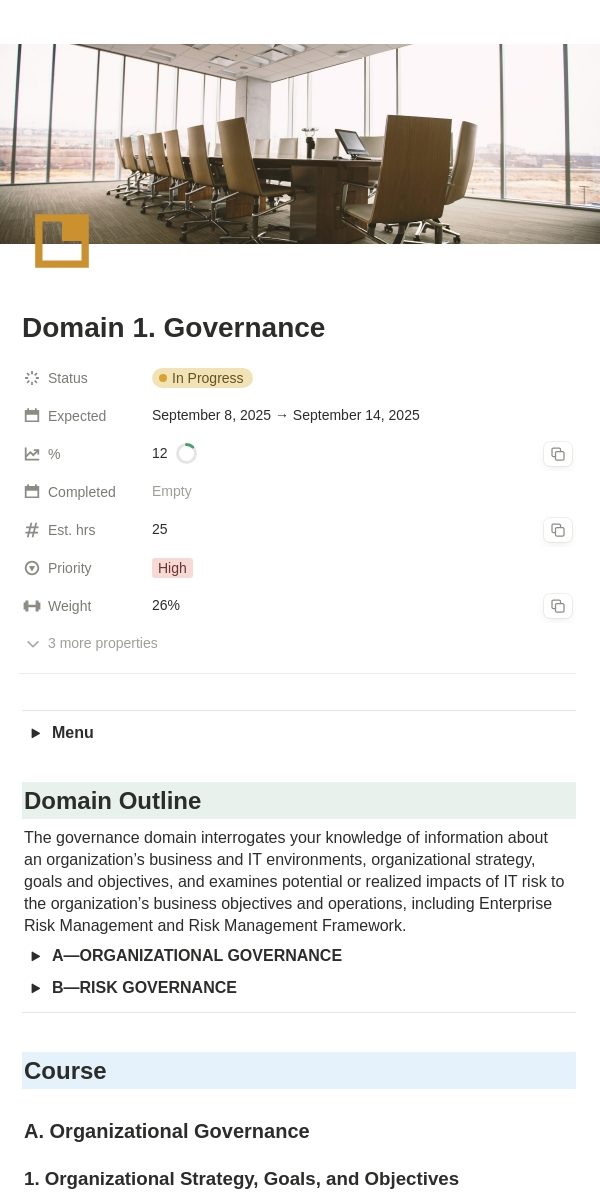600x1200 pixels.
Task: Click the progress ring next to 12
Action: (186, 454)
